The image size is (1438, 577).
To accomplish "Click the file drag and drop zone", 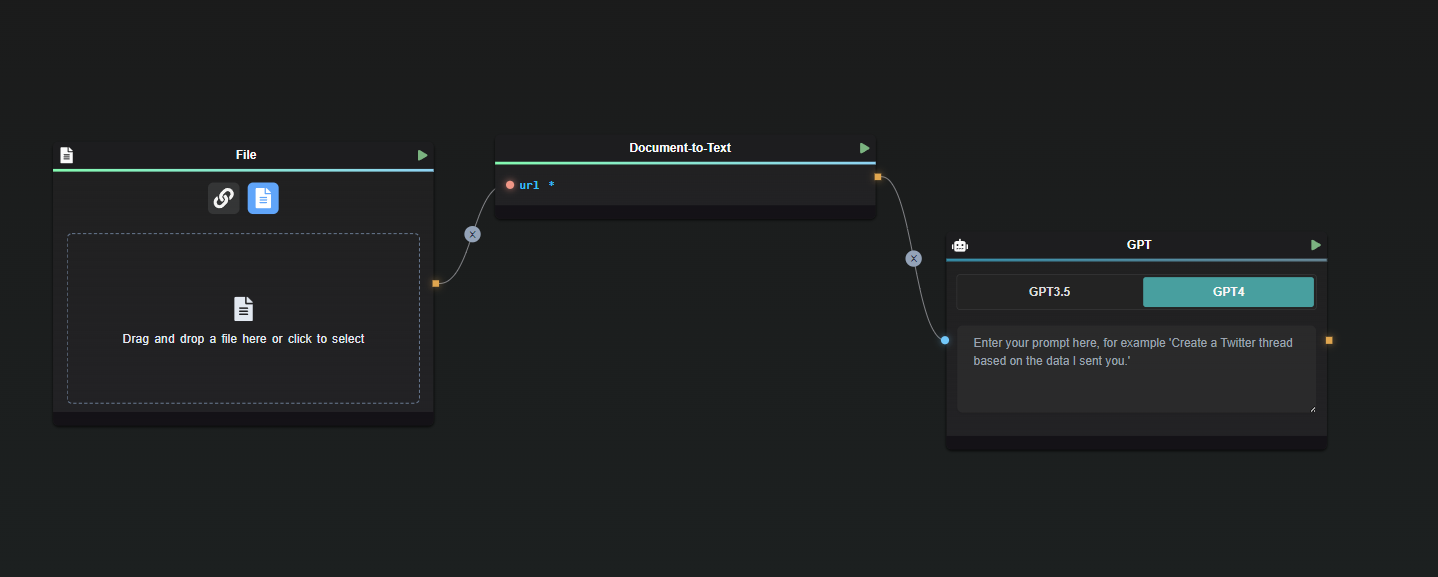I will pyautogui.click(x=243, y=318).
